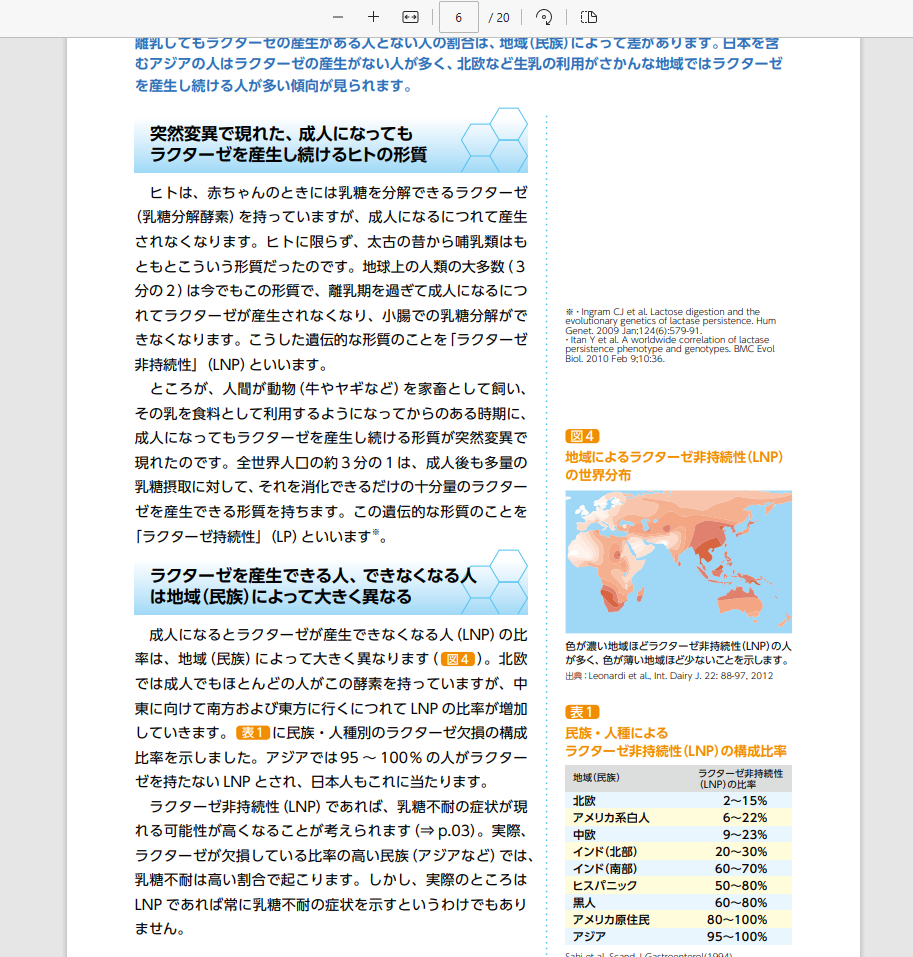Click the page number input field
The height and width of the screenshot is (957, 913).
click(x=458, y=17)
